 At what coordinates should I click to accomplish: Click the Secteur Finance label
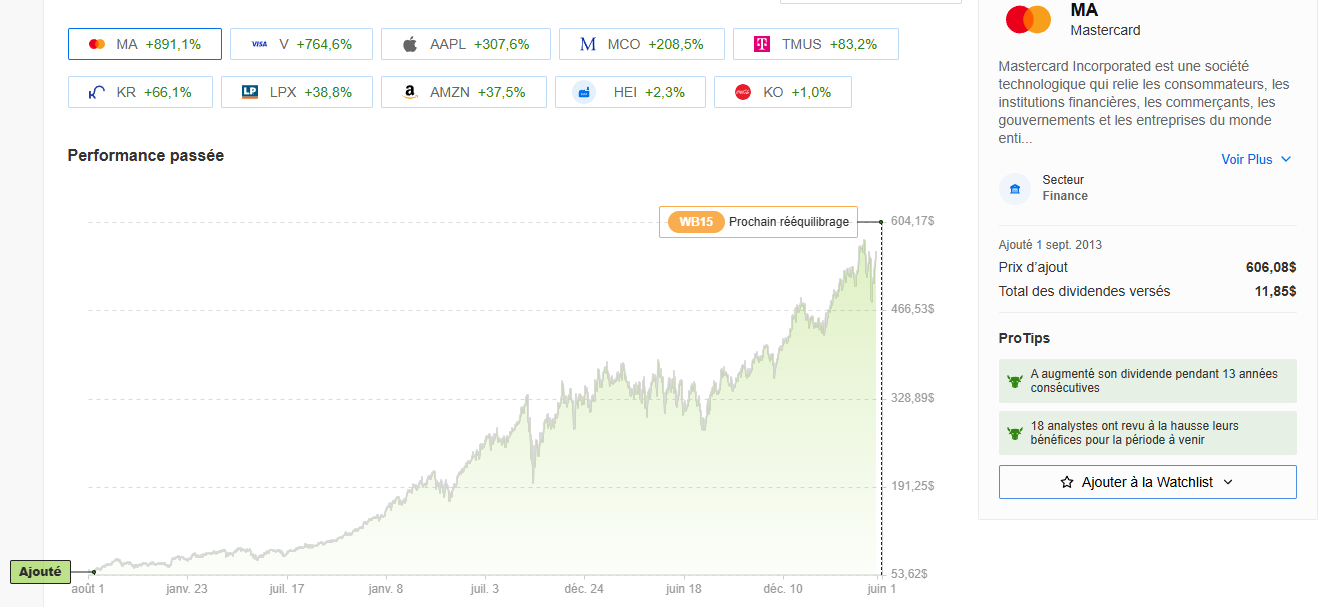point(1065,188)
